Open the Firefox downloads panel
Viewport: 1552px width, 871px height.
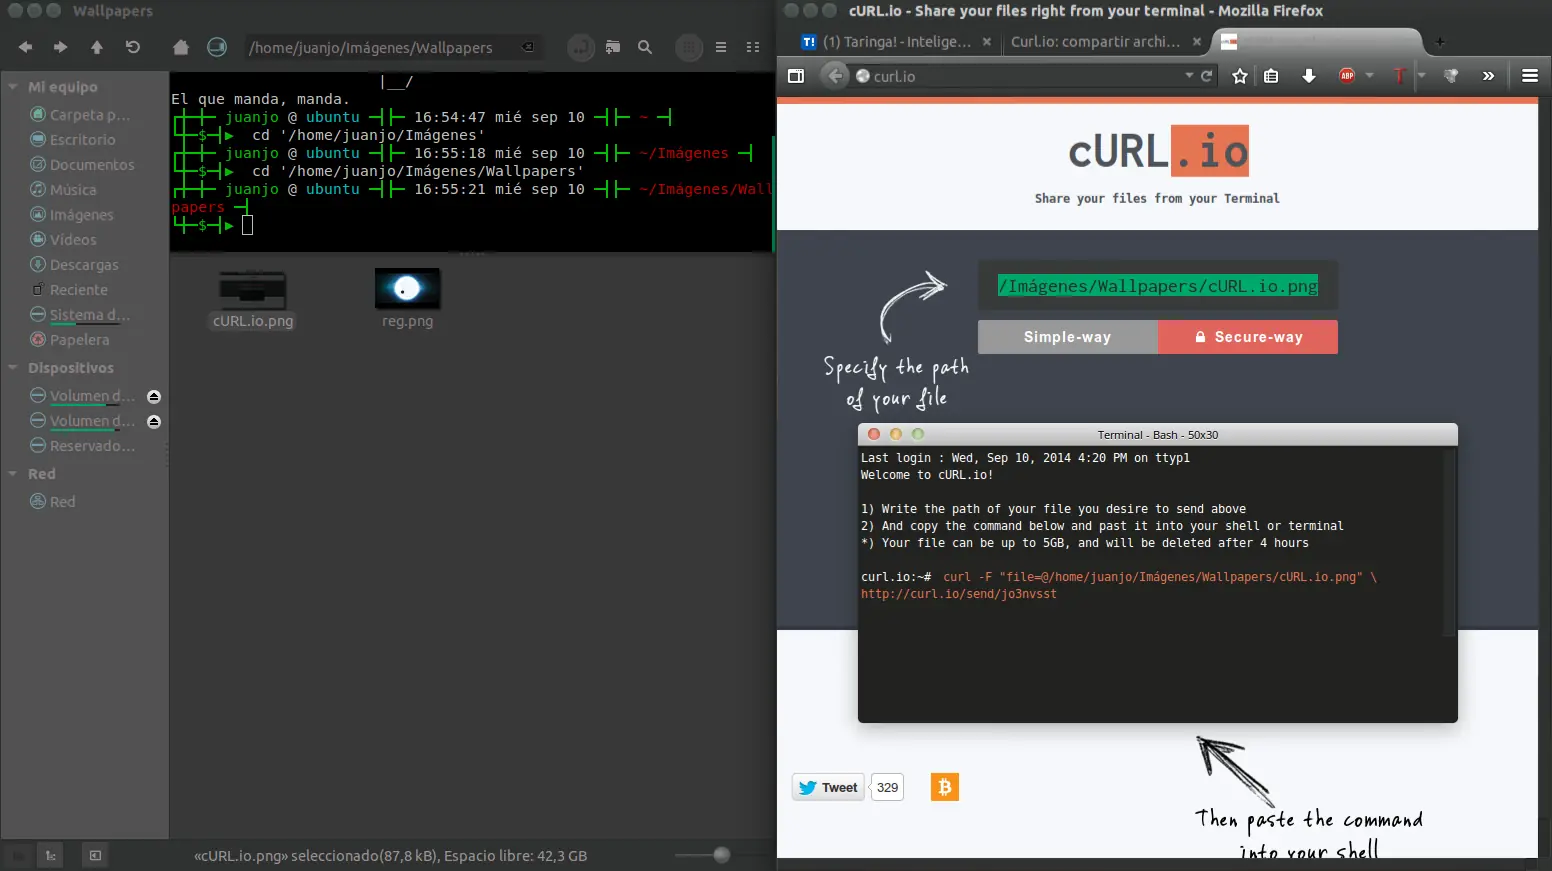coord(1309,76)
